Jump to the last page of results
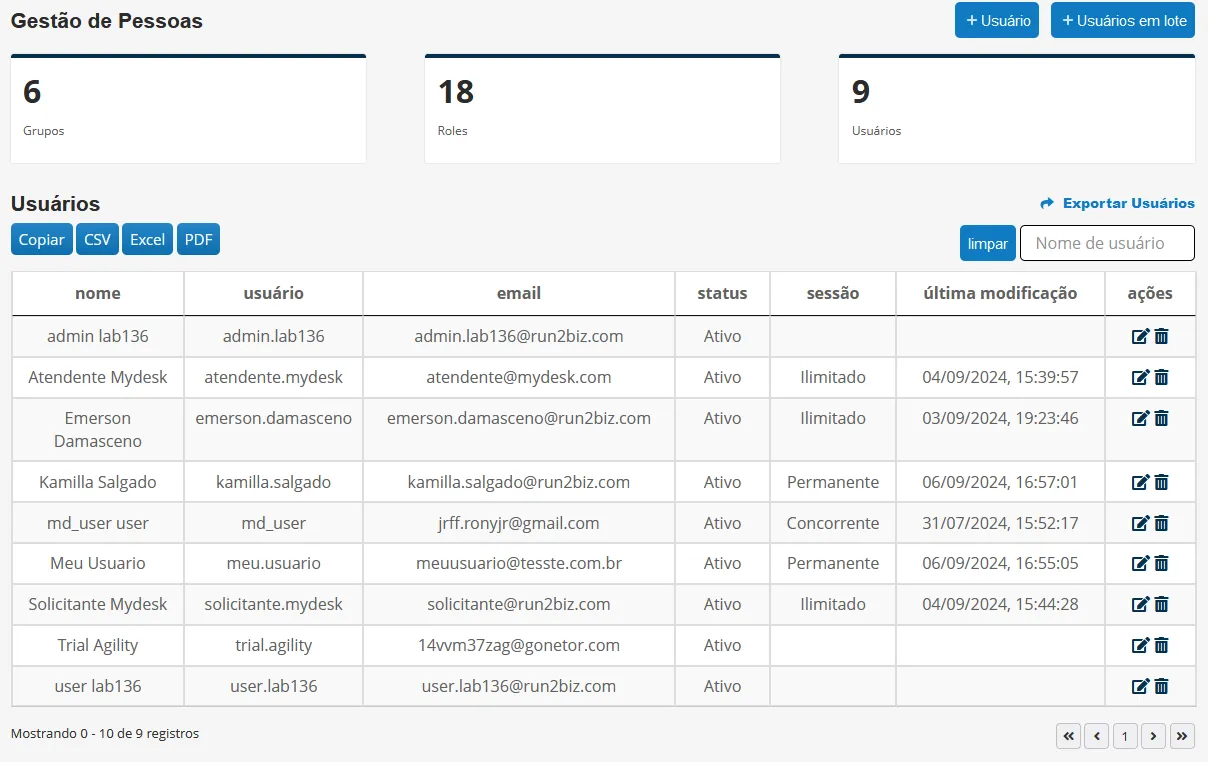 click(1182, 736)
